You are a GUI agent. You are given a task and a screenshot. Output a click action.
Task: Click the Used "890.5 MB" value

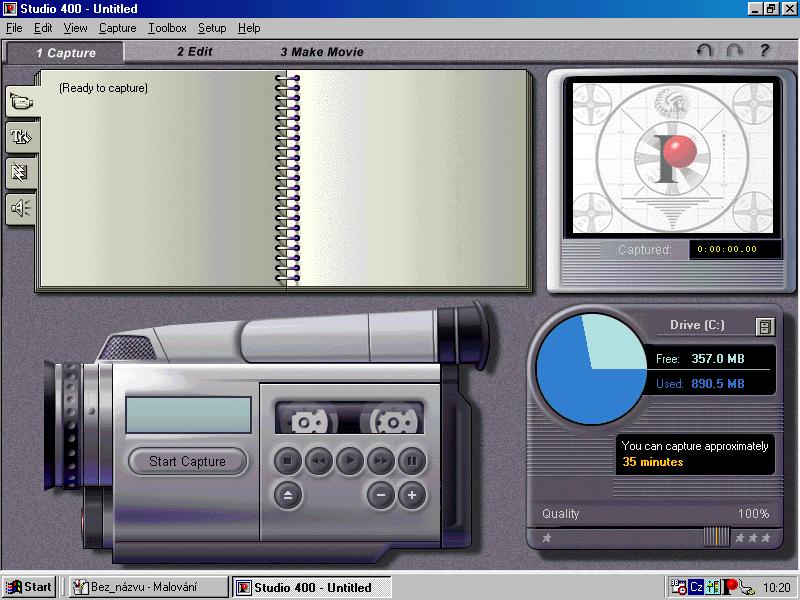718,384
